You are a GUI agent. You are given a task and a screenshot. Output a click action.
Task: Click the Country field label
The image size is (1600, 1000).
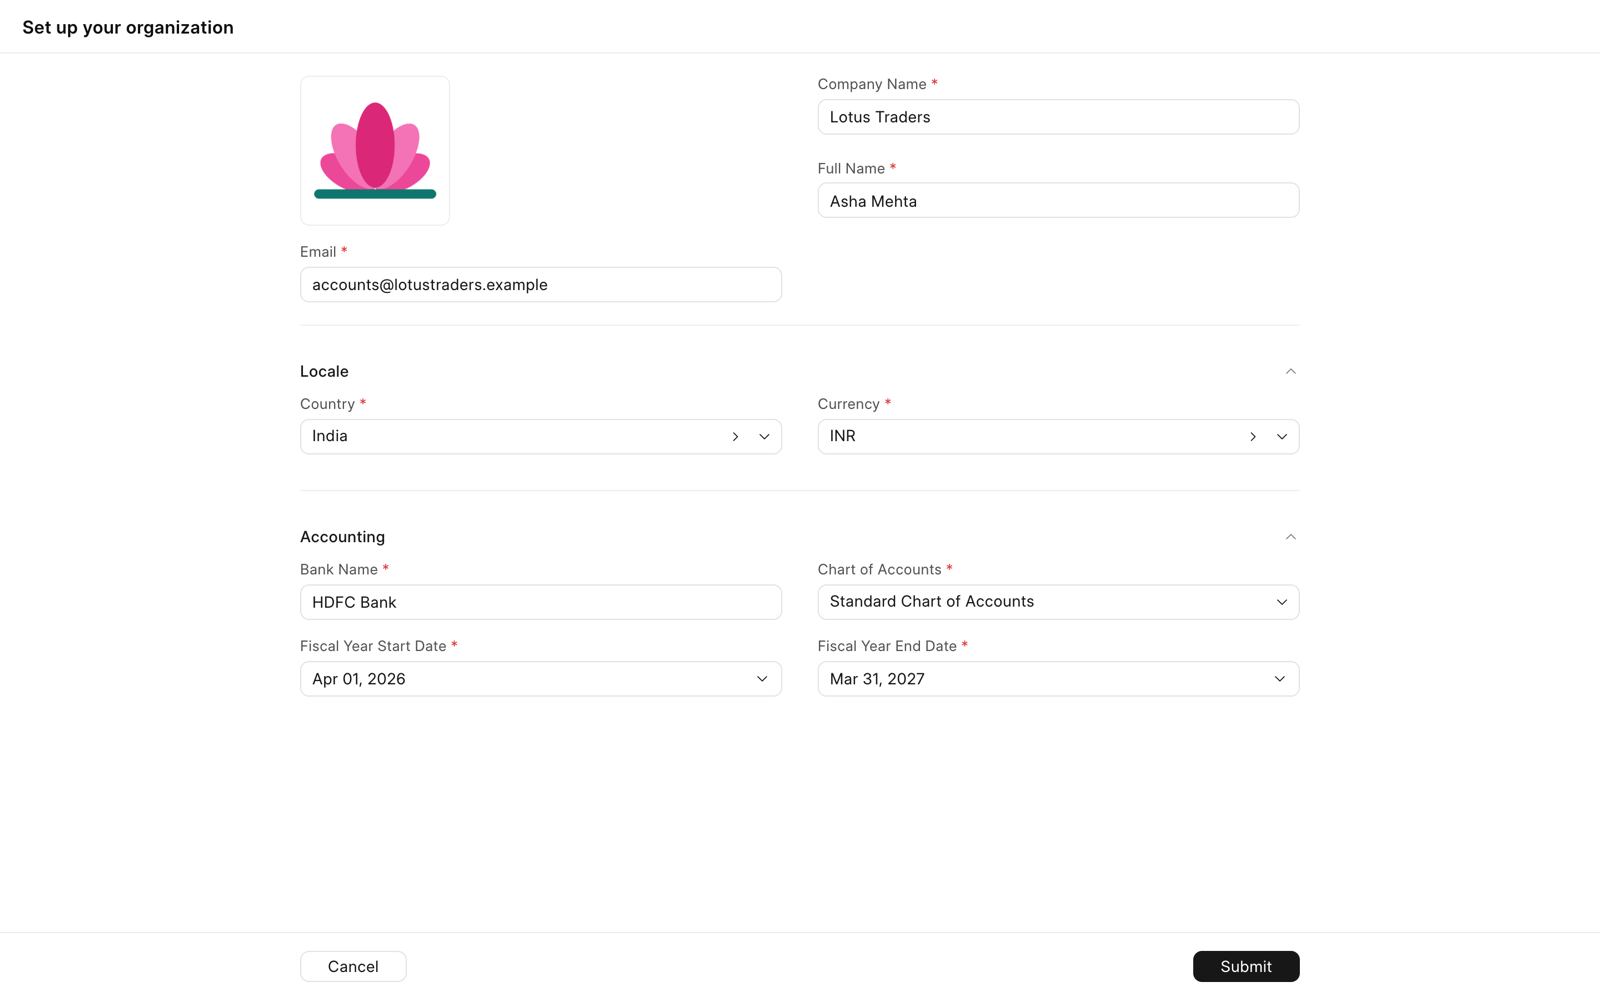coord(327,404)
